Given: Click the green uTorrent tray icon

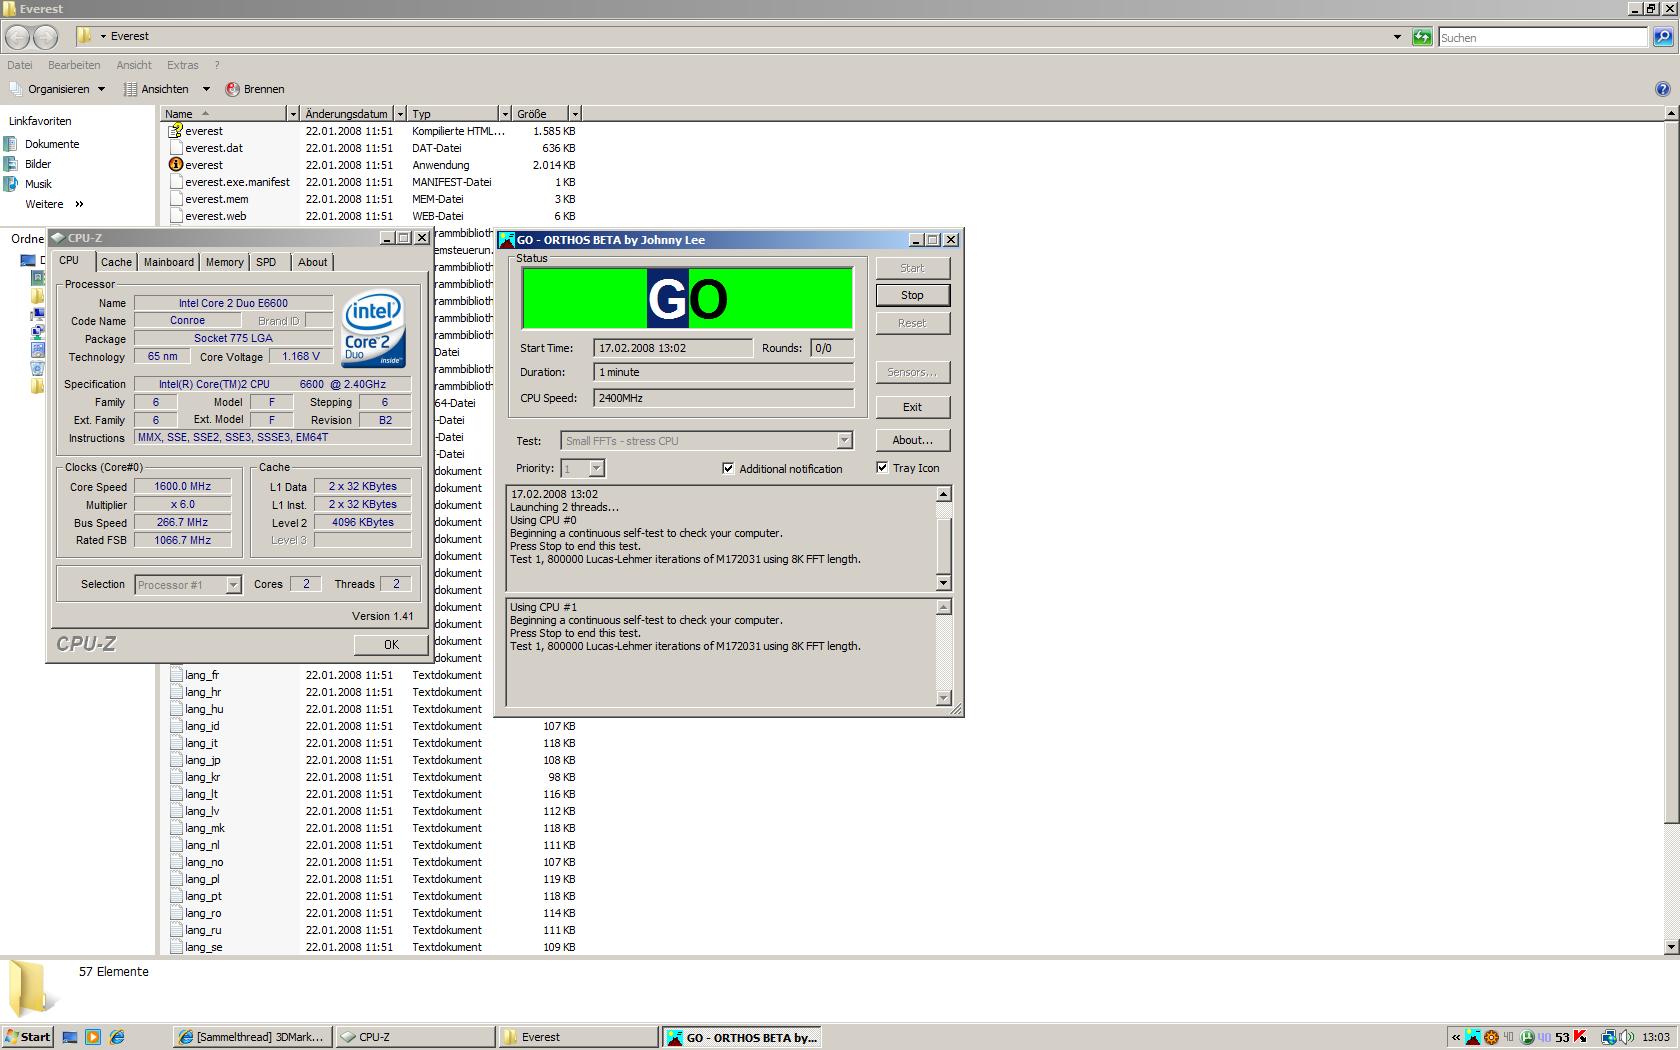Looking at the screenshot, I should tap(1527, 1037).
